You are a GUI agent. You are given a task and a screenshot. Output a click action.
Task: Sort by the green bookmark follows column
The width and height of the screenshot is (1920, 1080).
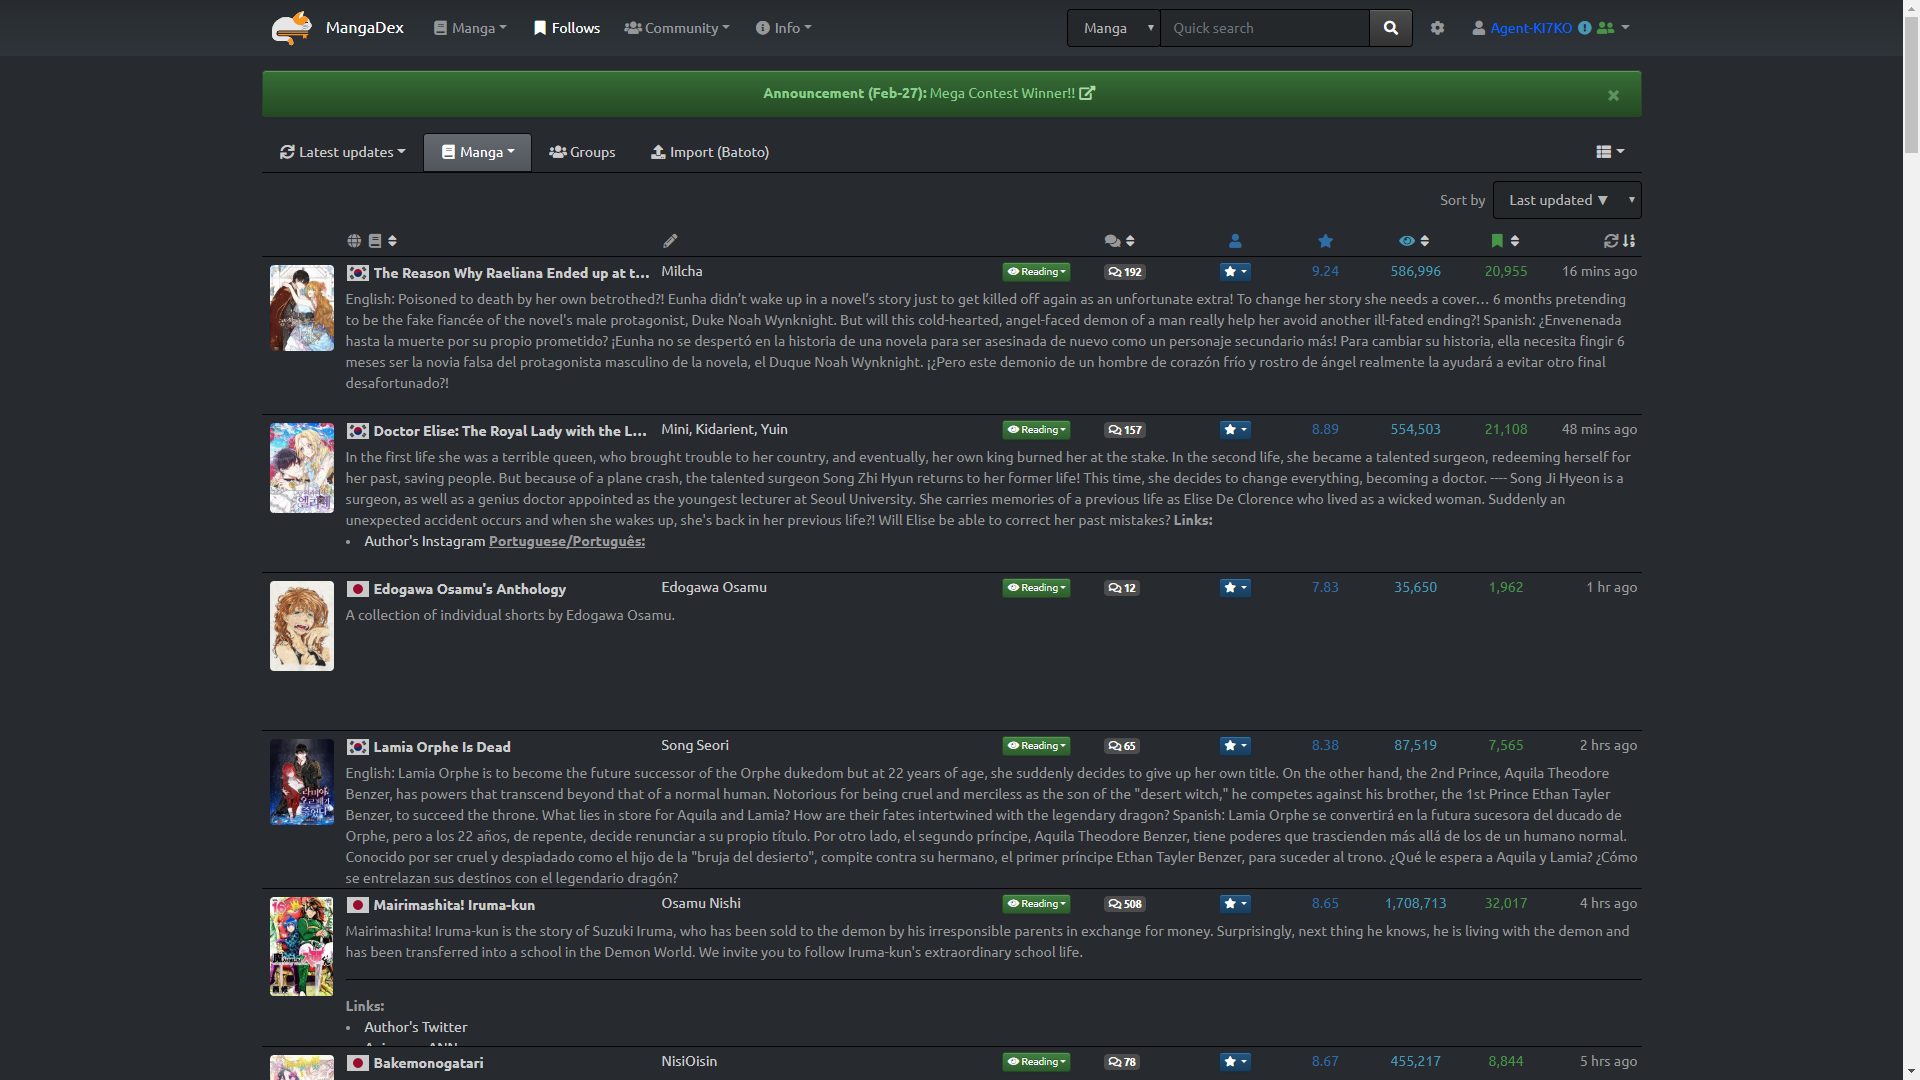[x=1505, y=241]
